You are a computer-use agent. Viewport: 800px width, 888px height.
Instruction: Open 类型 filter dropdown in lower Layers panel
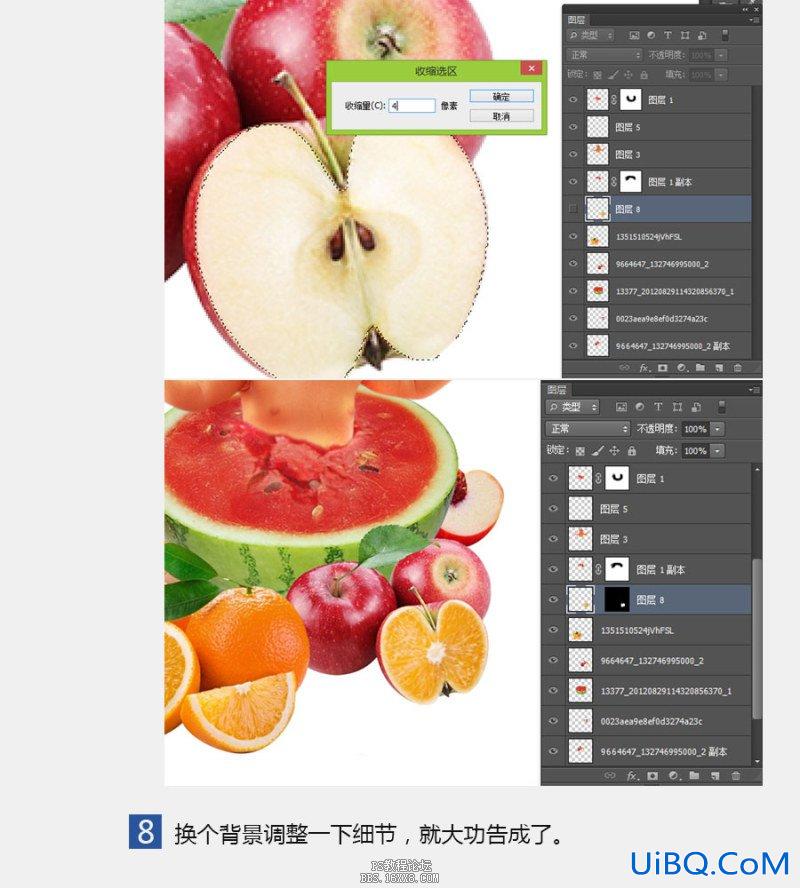[x=572, y=407]
